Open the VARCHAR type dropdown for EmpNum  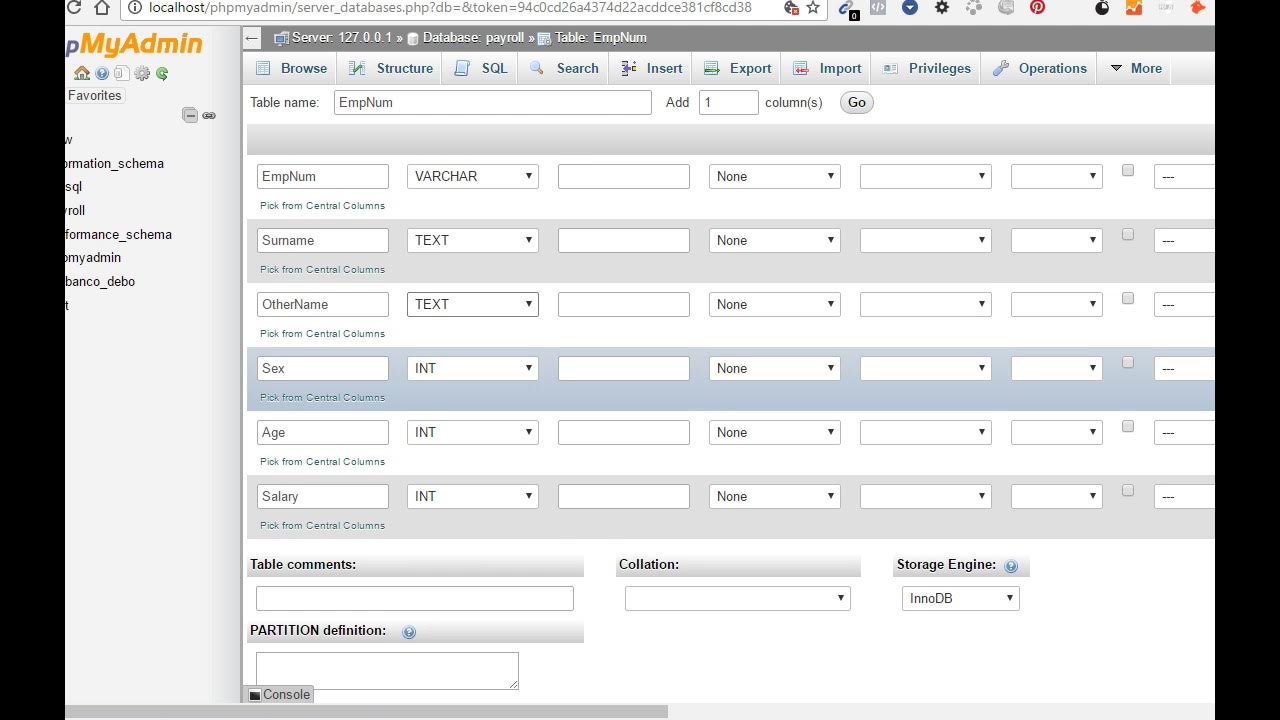point(473,176)
